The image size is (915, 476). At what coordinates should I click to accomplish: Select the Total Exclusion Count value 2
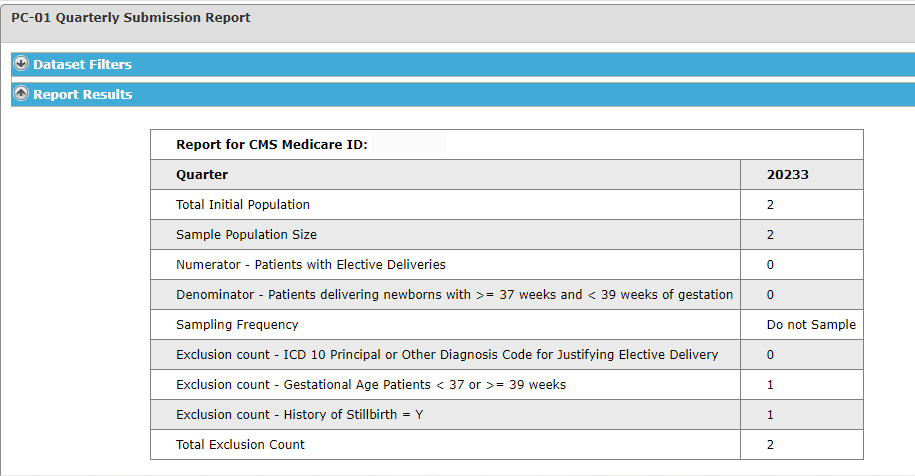(x=770, y=444)
